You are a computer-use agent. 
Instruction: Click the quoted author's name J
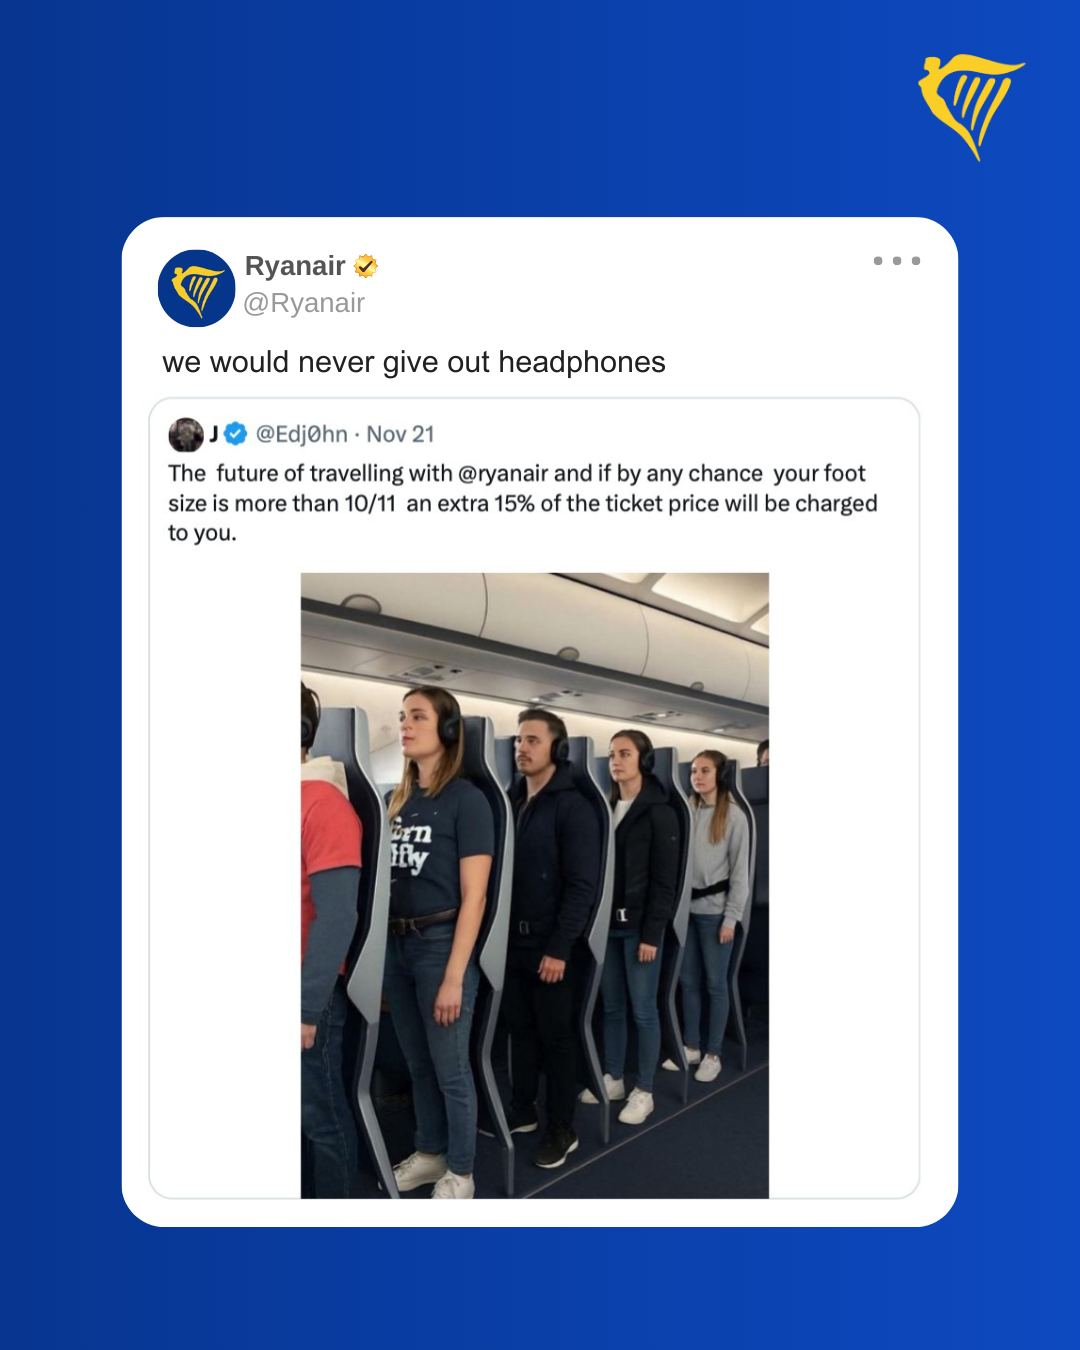tap(213, 434)
